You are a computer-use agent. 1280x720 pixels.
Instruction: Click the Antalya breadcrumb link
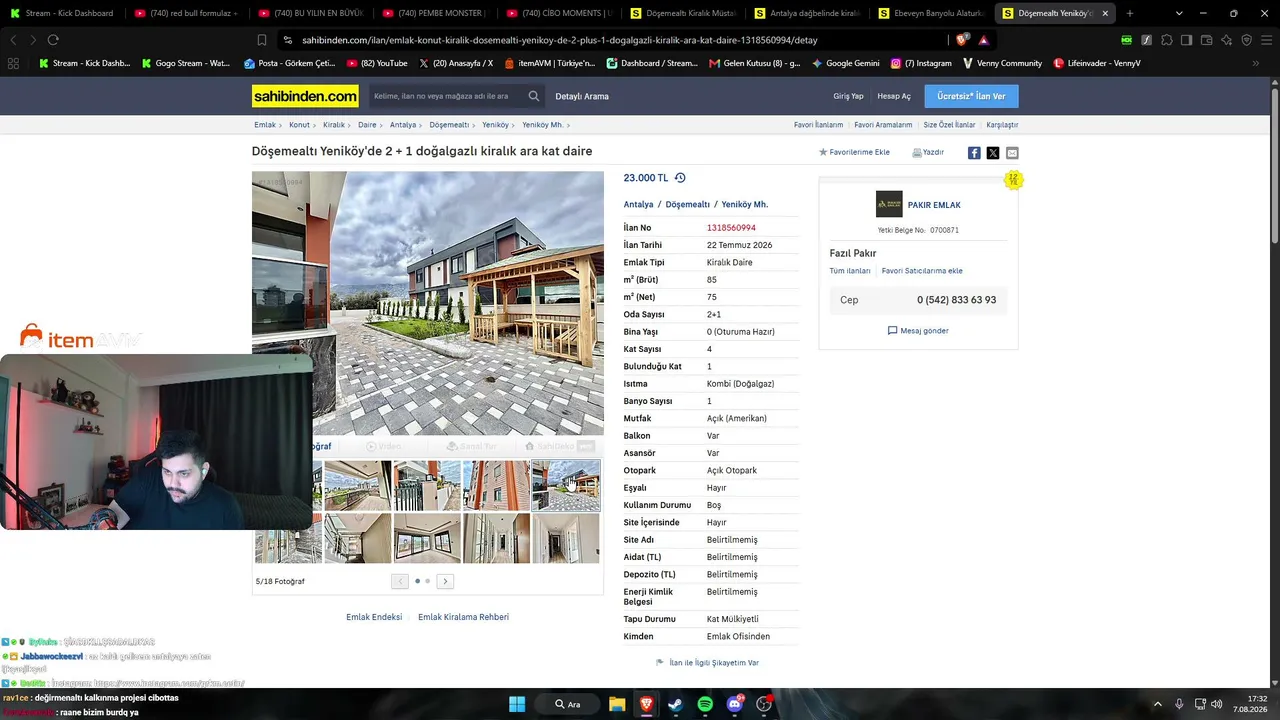click(x=403, y=125)
